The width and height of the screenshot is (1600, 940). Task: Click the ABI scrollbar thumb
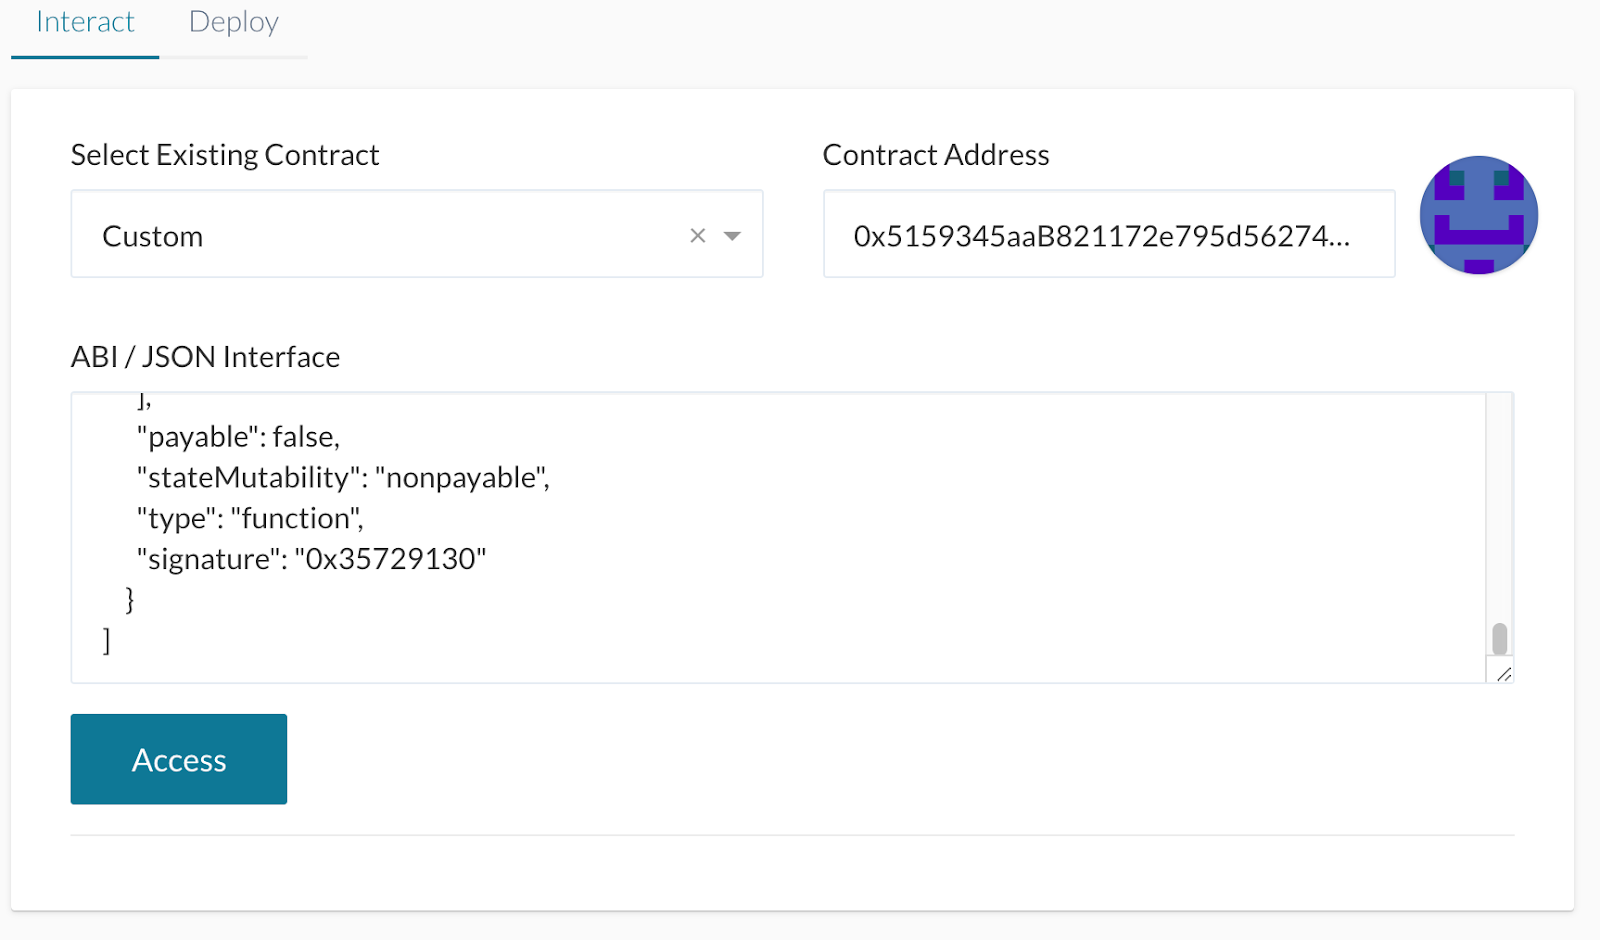1499,638
